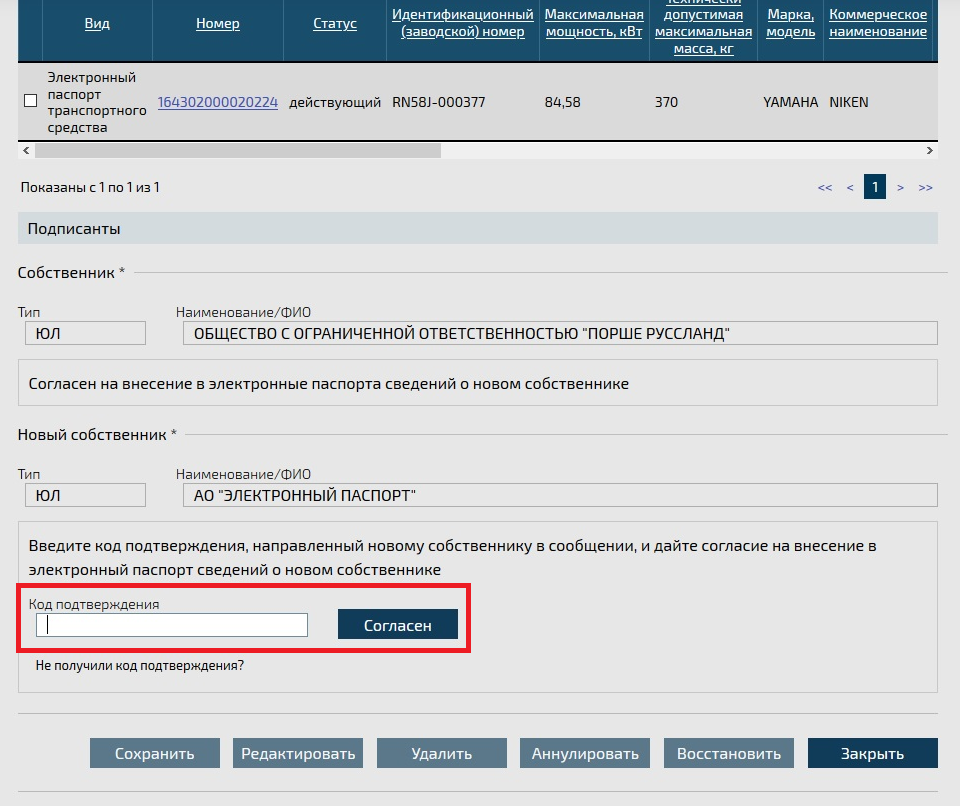Click the horizontal table scrollbar thumb
The height and width of the screenshot is (806, 960).
[238, 150]
